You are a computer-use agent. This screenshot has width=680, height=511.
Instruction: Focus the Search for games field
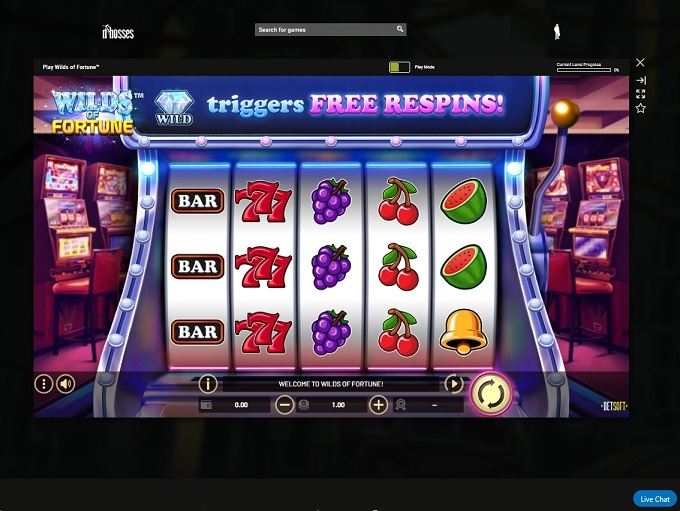click(x=330, y=29)
